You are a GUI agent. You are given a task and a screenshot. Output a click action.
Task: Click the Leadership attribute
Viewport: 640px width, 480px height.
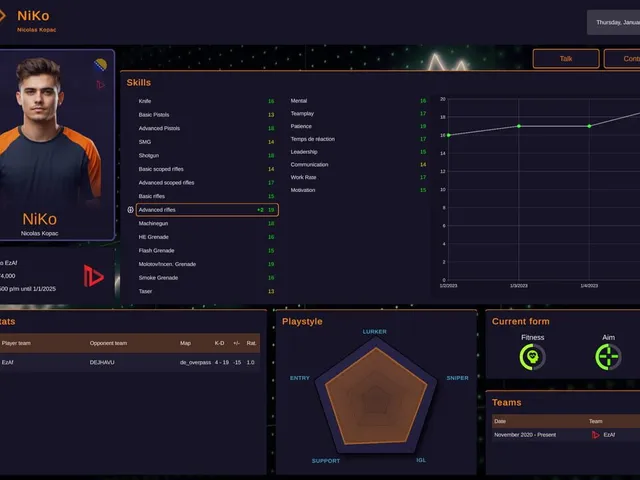[358, 152]
